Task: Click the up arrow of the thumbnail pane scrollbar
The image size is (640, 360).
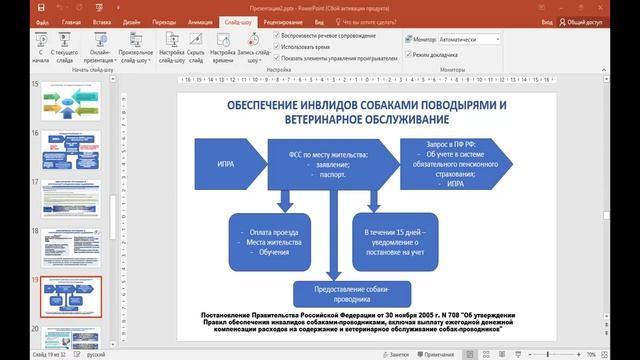Action: tap(113, 79)
